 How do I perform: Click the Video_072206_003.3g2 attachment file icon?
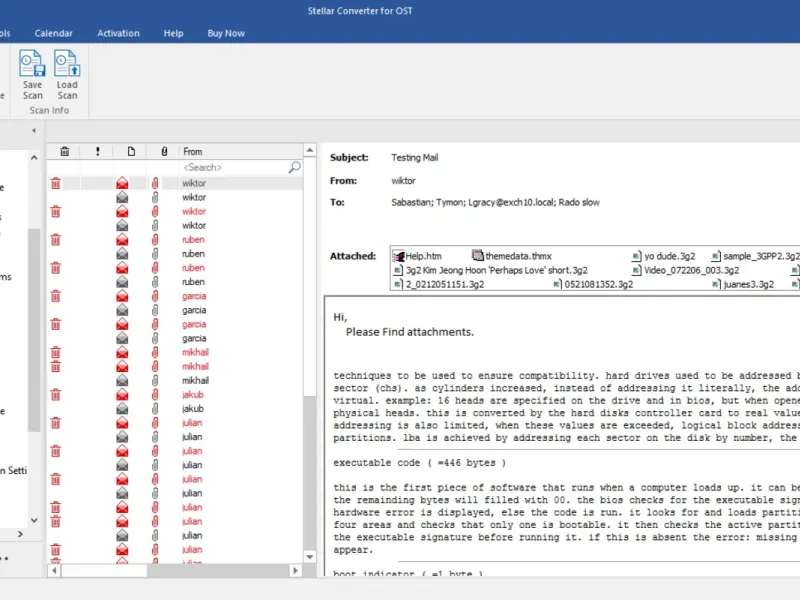click(636, 270)
